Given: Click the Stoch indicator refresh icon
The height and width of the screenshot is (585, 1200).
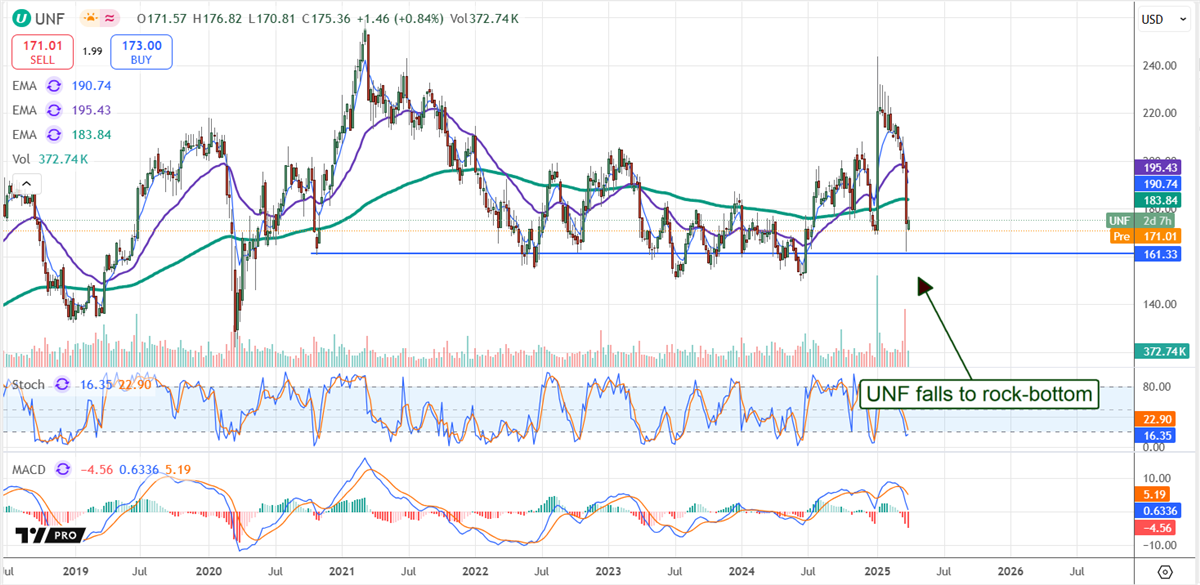Looking at the screenshot, I should pos(62,383).
